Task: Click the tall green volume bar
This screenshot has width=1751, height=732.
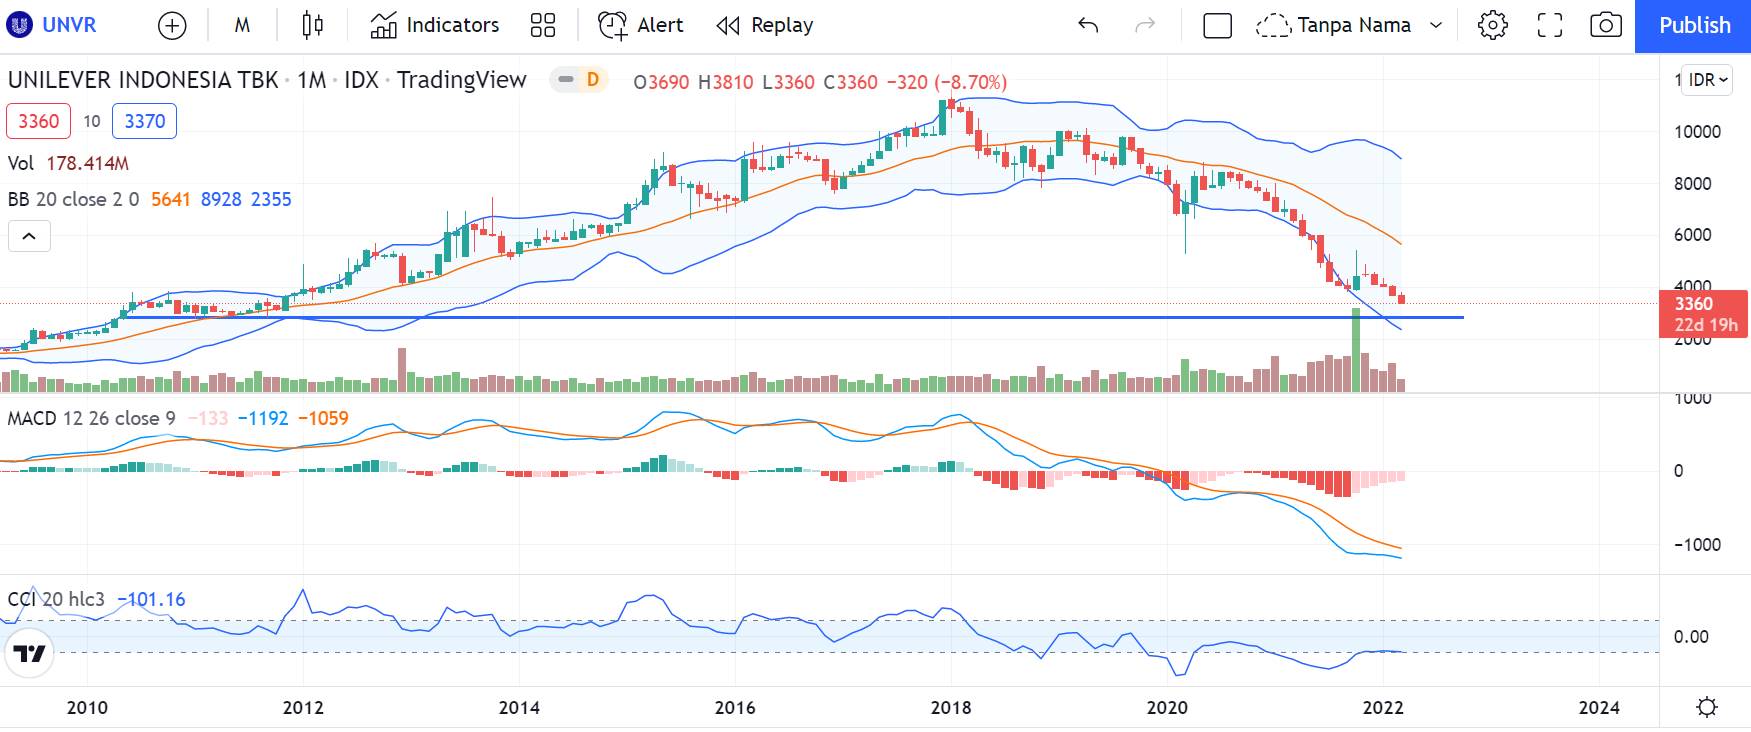Action: [x=1357, y=349]
